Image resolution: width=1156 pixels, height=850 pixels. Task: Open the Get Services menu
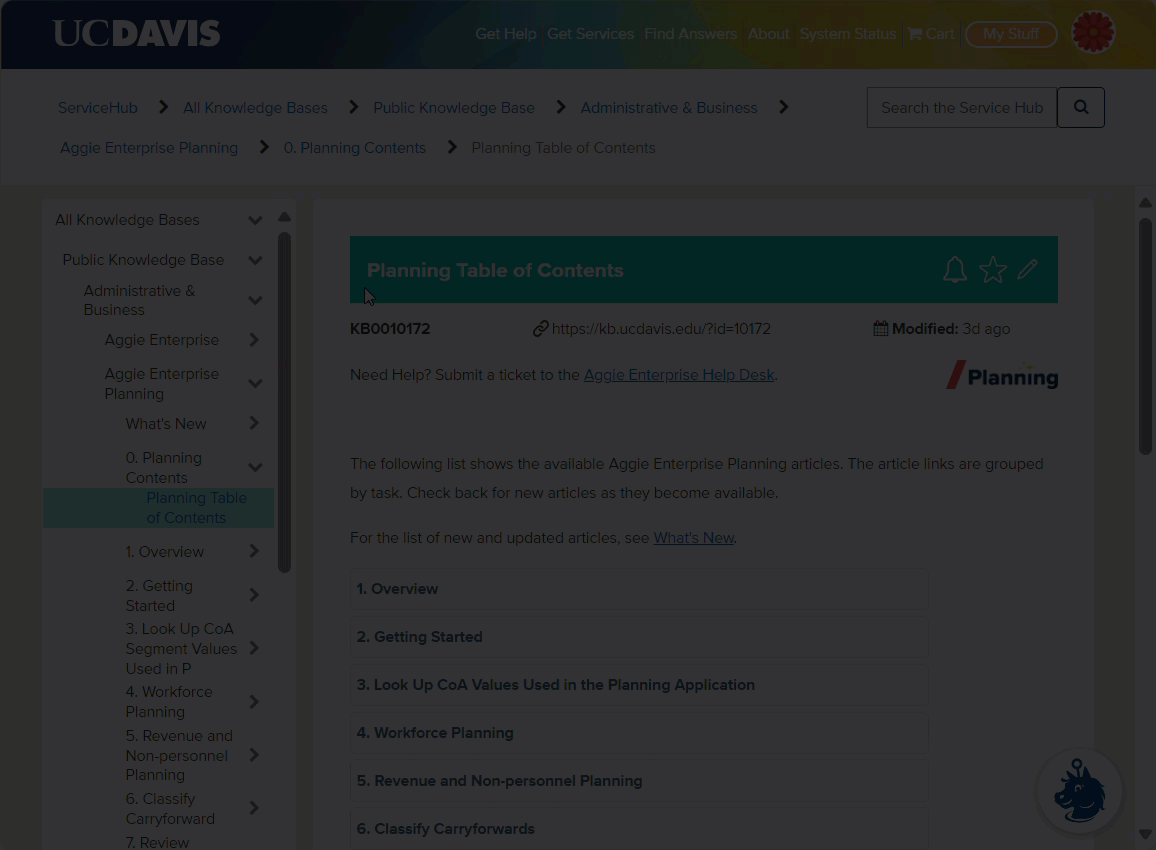click(591, 34)
